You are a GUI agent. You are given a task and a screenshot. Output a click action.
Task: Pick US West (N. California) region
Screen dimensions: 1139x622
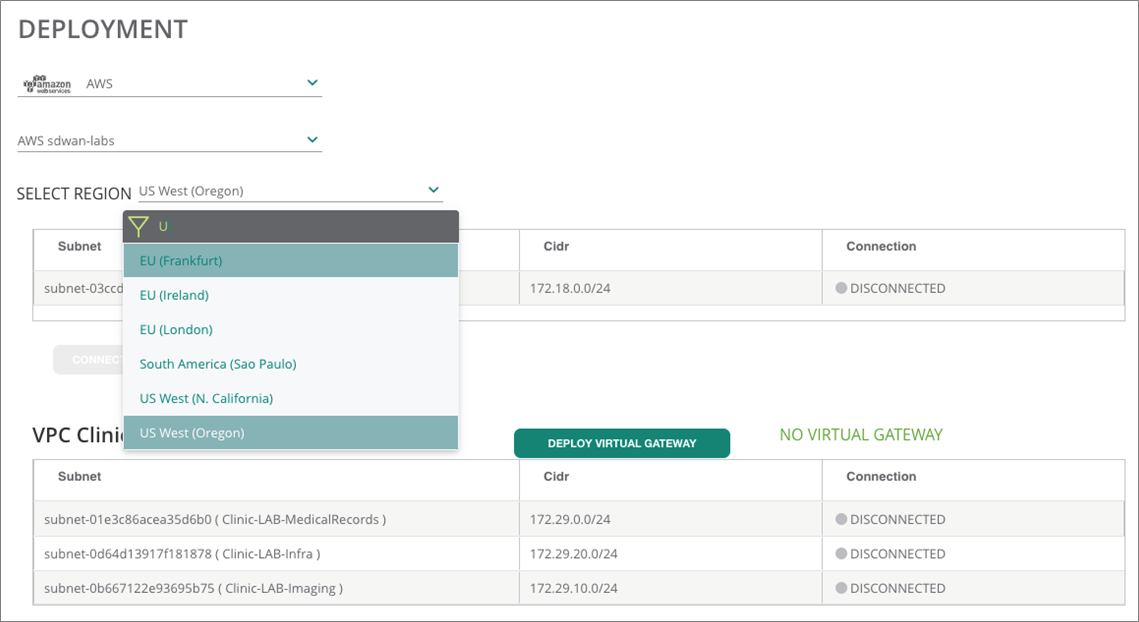click(x=291, y=398)
